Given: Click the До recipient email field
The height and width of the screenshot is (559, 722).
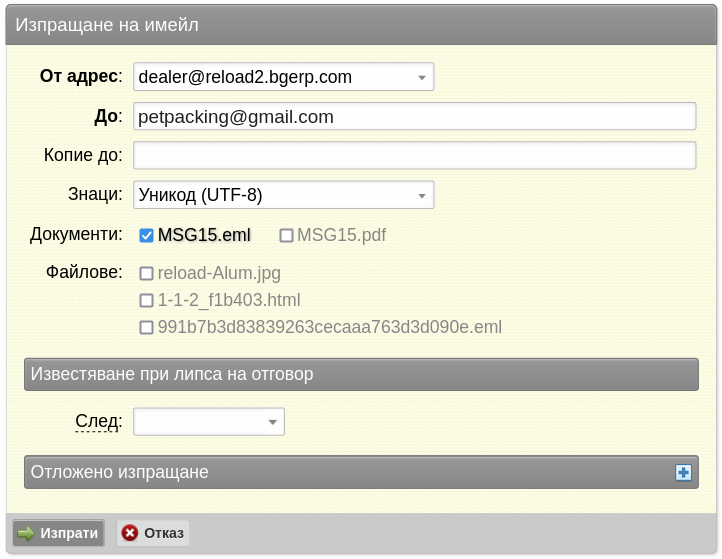Looking at the screenshot, I should tap(414, 116).
